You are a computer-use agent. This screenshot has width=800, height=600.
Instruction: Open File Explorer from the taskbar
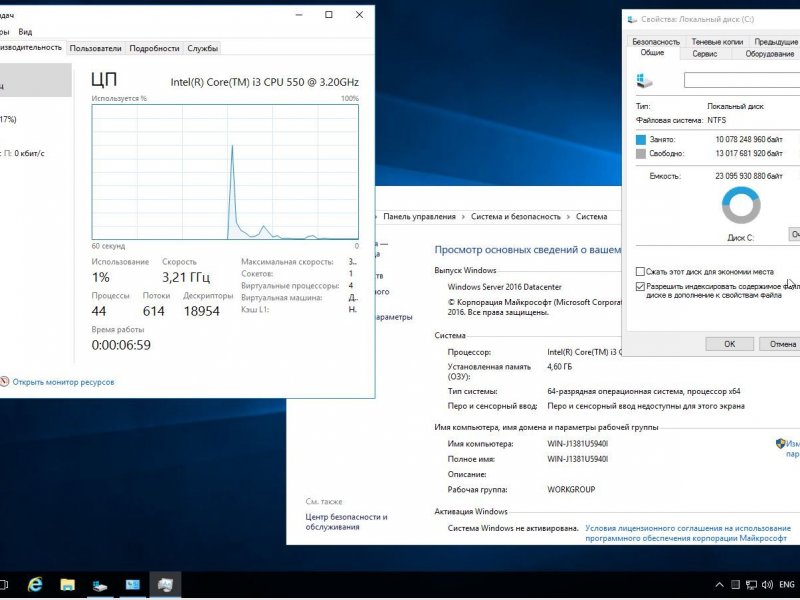point(67,584)
